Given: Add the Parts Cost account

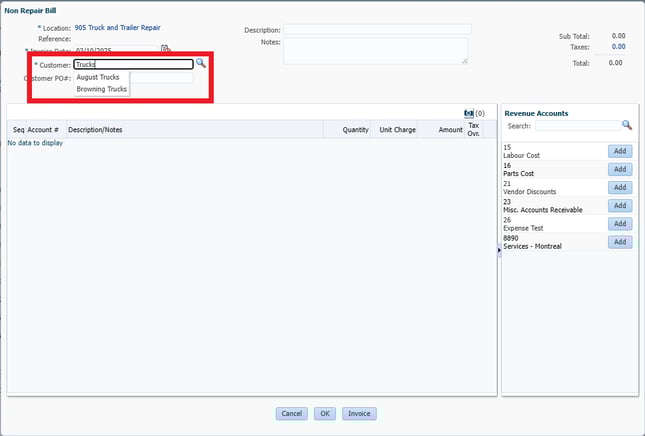Looking at the screenshot, I should tap(619, 169).
